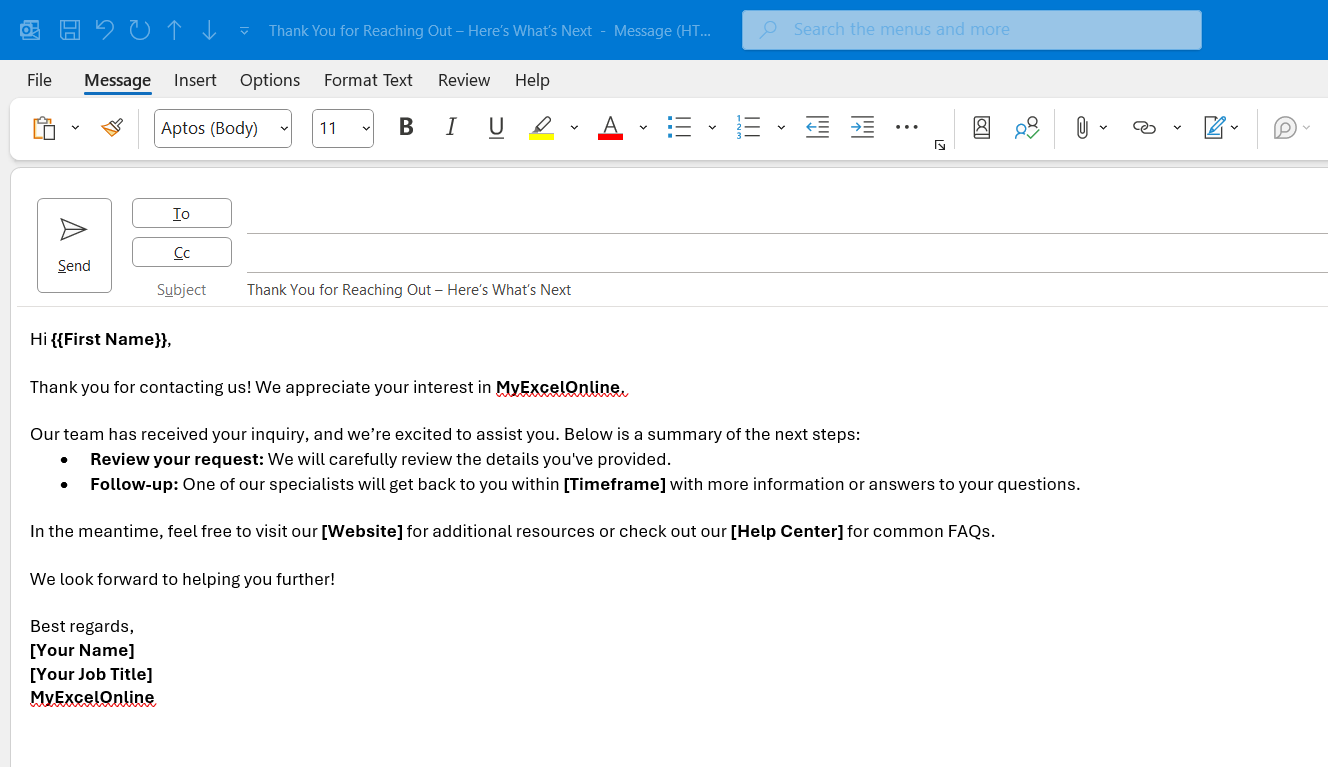The height and width of the screenshot is (767, 1328).
Task: Click the Send button
Action: click(x=74, y=245)
